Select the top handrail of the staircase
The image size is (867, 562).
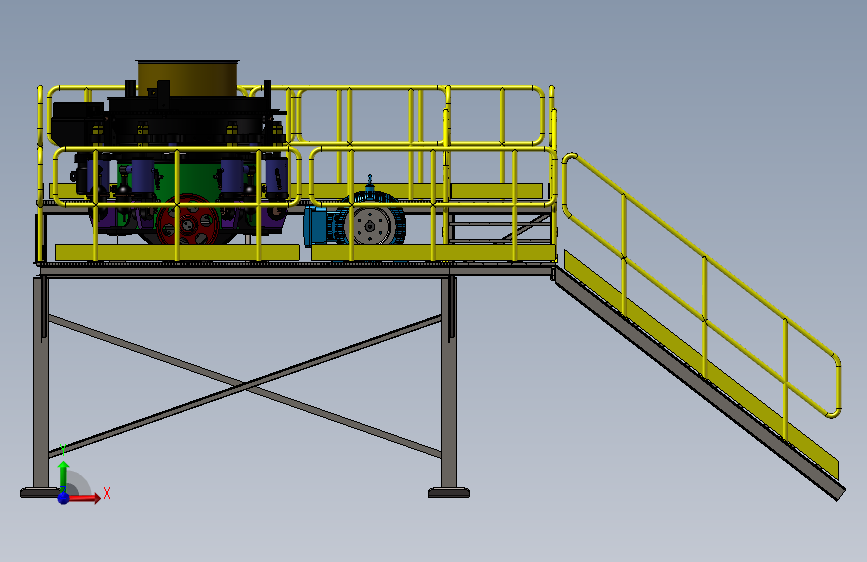702,256
